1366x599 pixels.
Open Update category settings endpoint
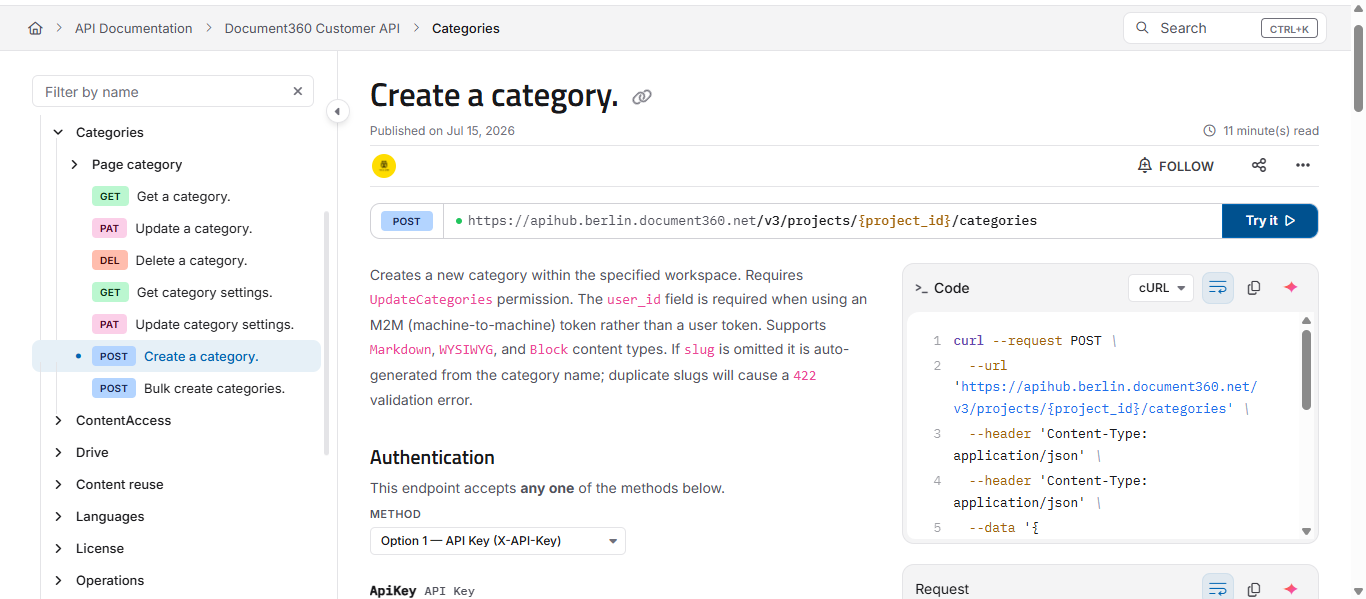coord(215,324)
